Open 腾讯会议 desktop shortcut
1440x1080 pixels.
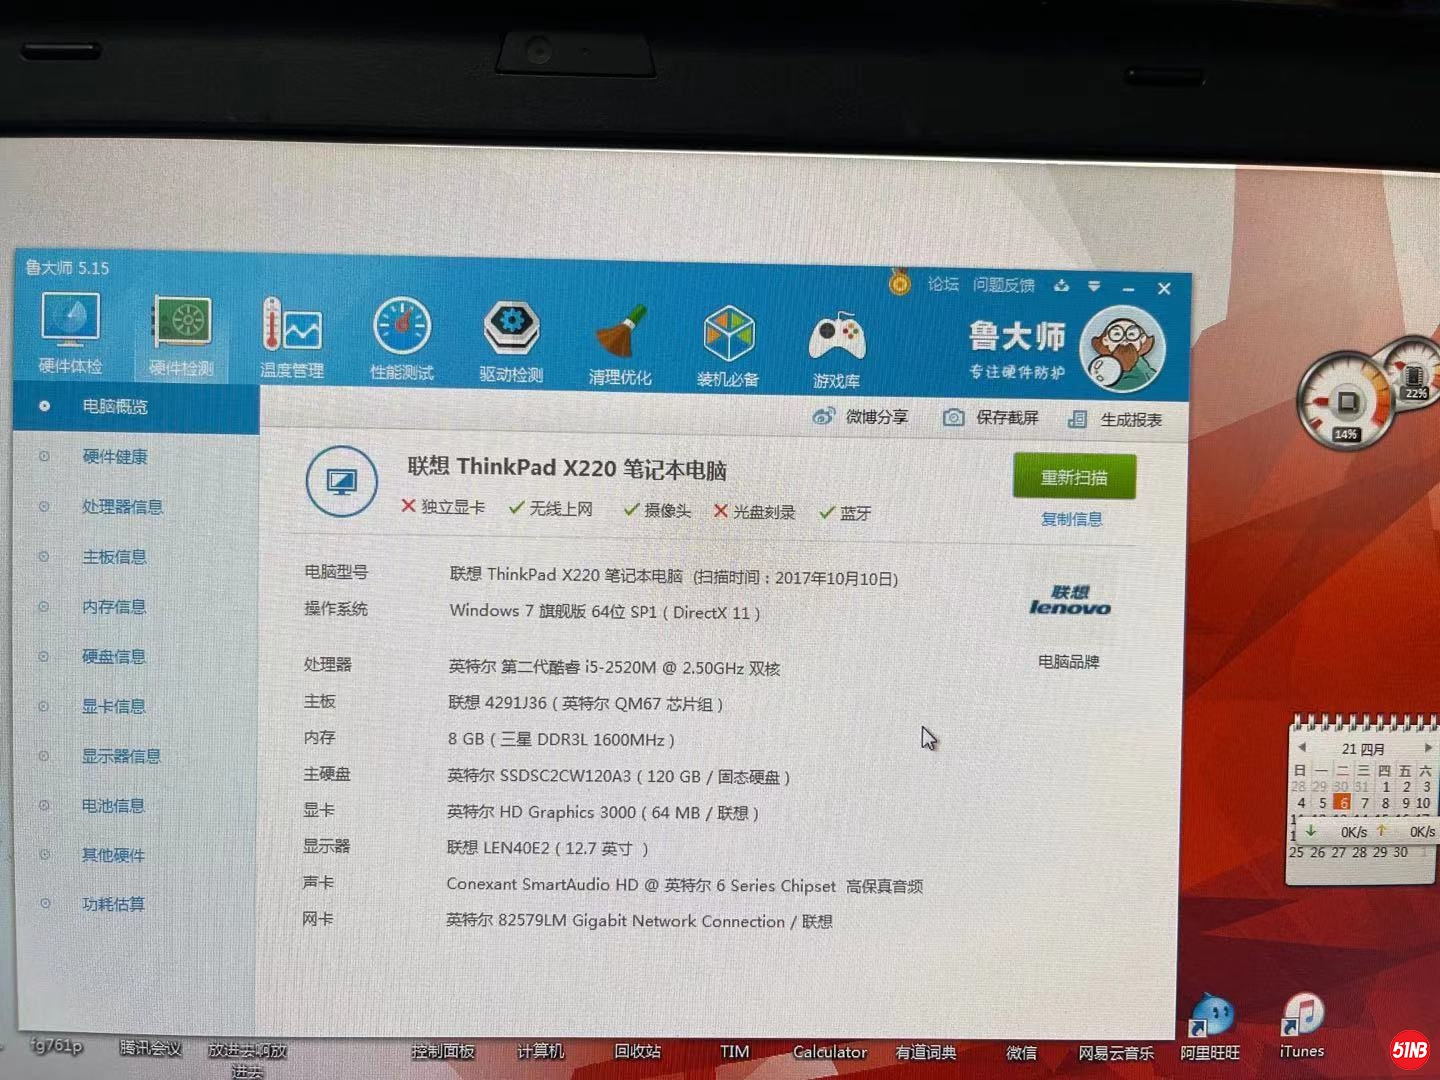151,1048
